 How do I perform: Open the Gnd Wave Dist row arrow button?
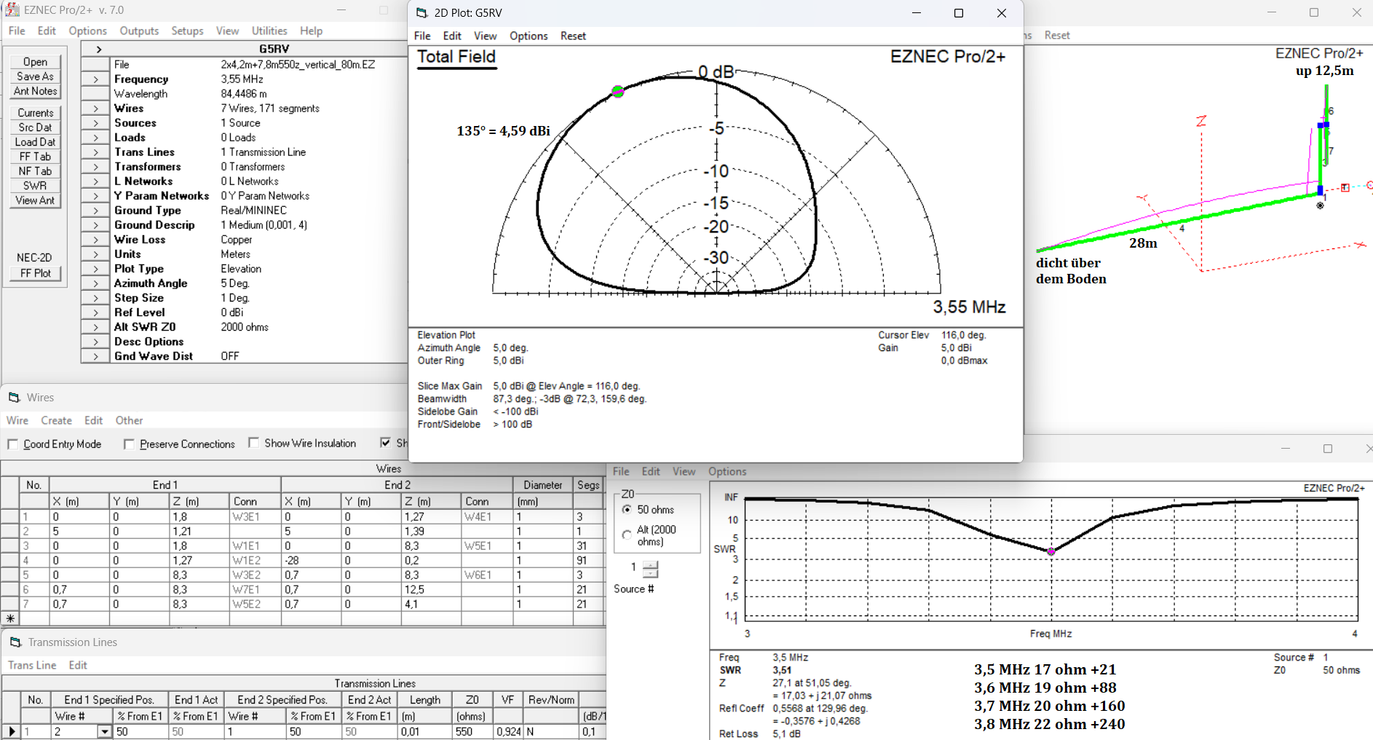pyautogui.click(x=96, y=356)
